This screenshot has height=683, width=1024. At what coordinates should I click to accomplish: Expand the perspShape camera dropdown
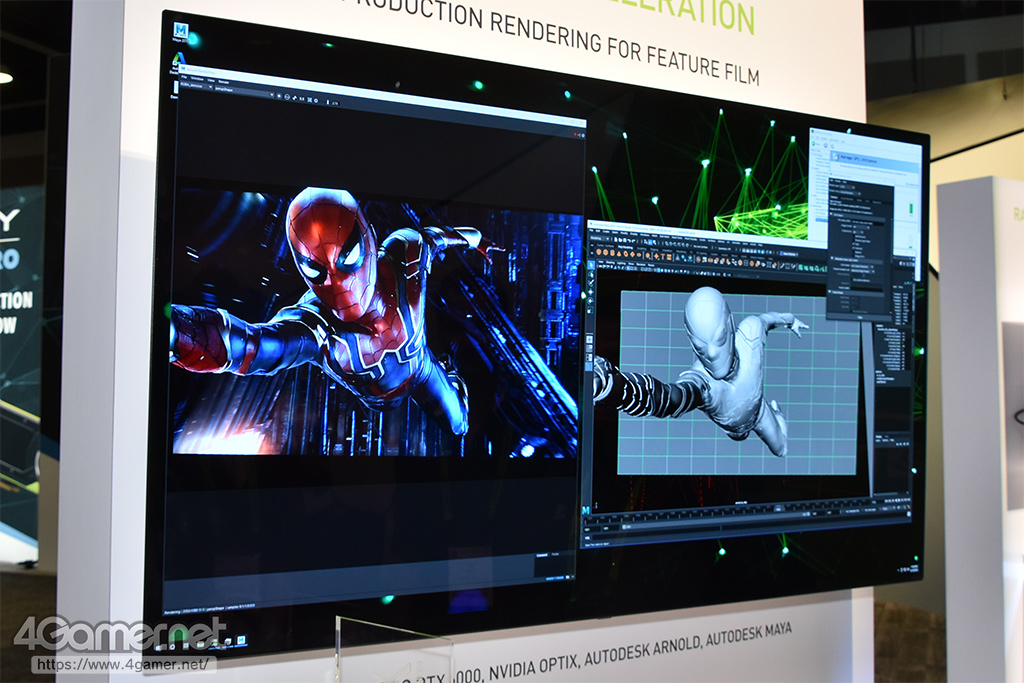tap(244, 92)
